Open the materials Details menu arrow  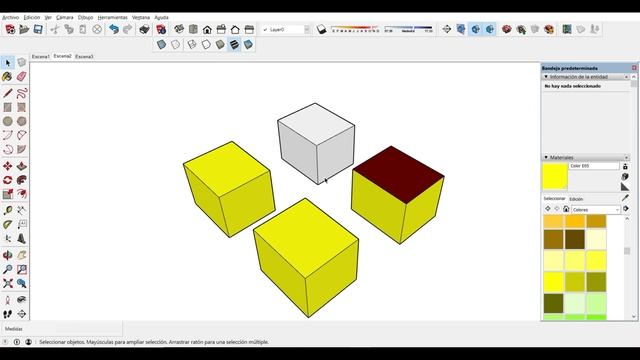pyautogui.click(x=625, y=209)
